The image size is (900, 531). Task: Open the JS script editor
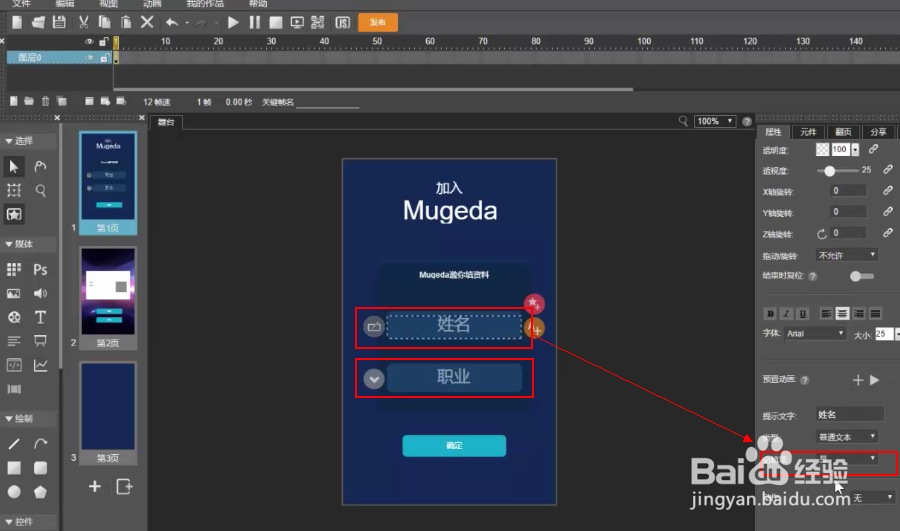pyautogui.click(x=342, y=22)
